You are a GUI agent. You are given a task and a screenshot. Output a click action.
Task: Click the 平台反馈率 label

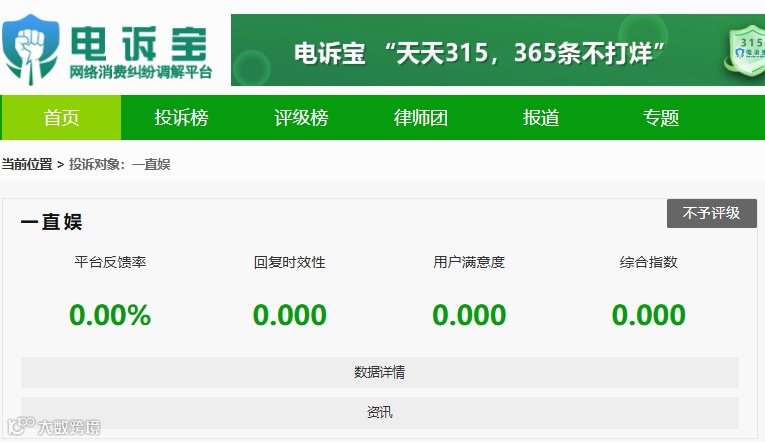(x=110, y=262)
